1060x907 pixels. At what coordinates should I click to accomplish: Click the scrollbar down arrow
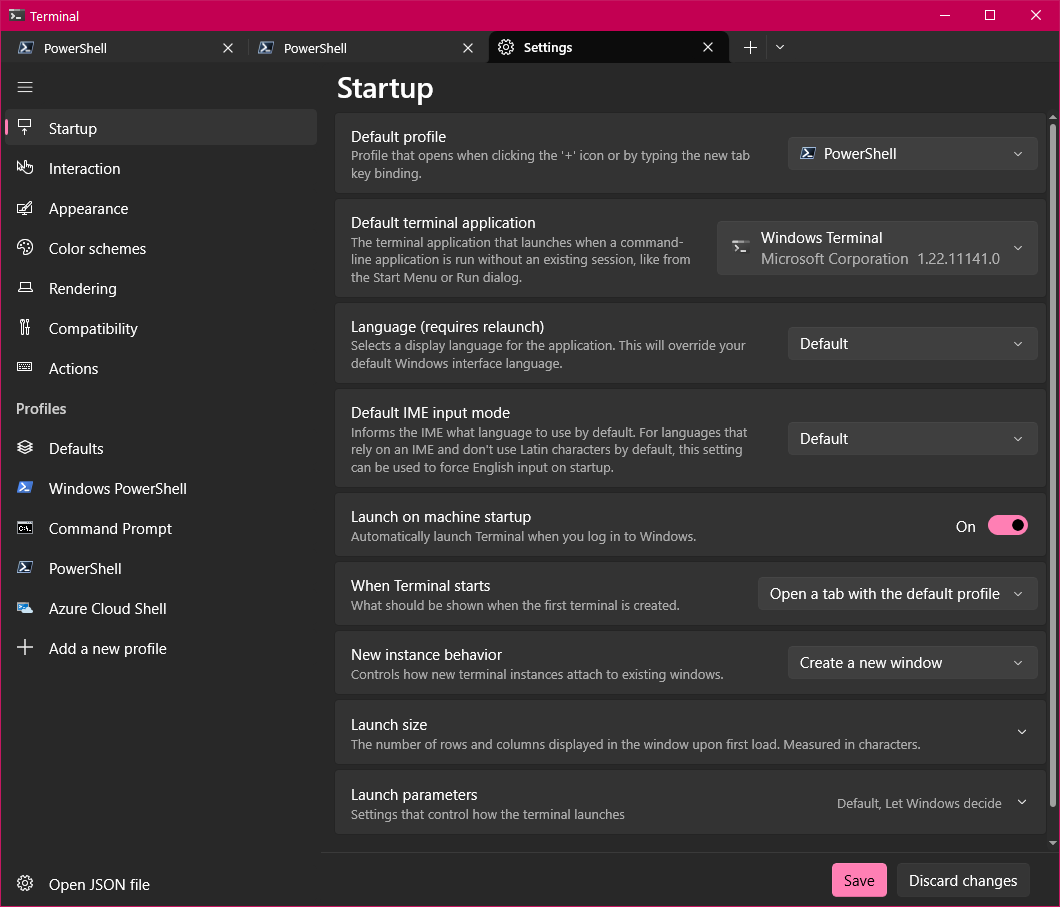click(x=1053, y=843)
